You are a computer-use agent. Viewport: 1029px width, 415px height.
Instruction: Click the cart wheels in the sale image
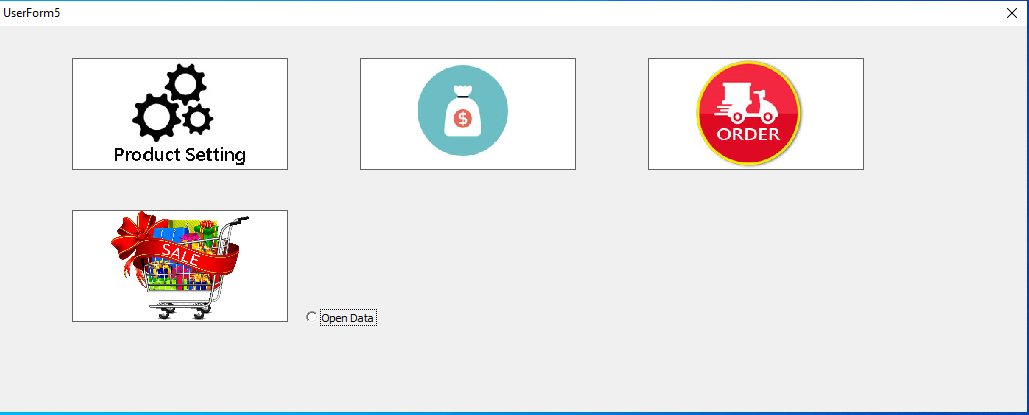coord(182,311)
